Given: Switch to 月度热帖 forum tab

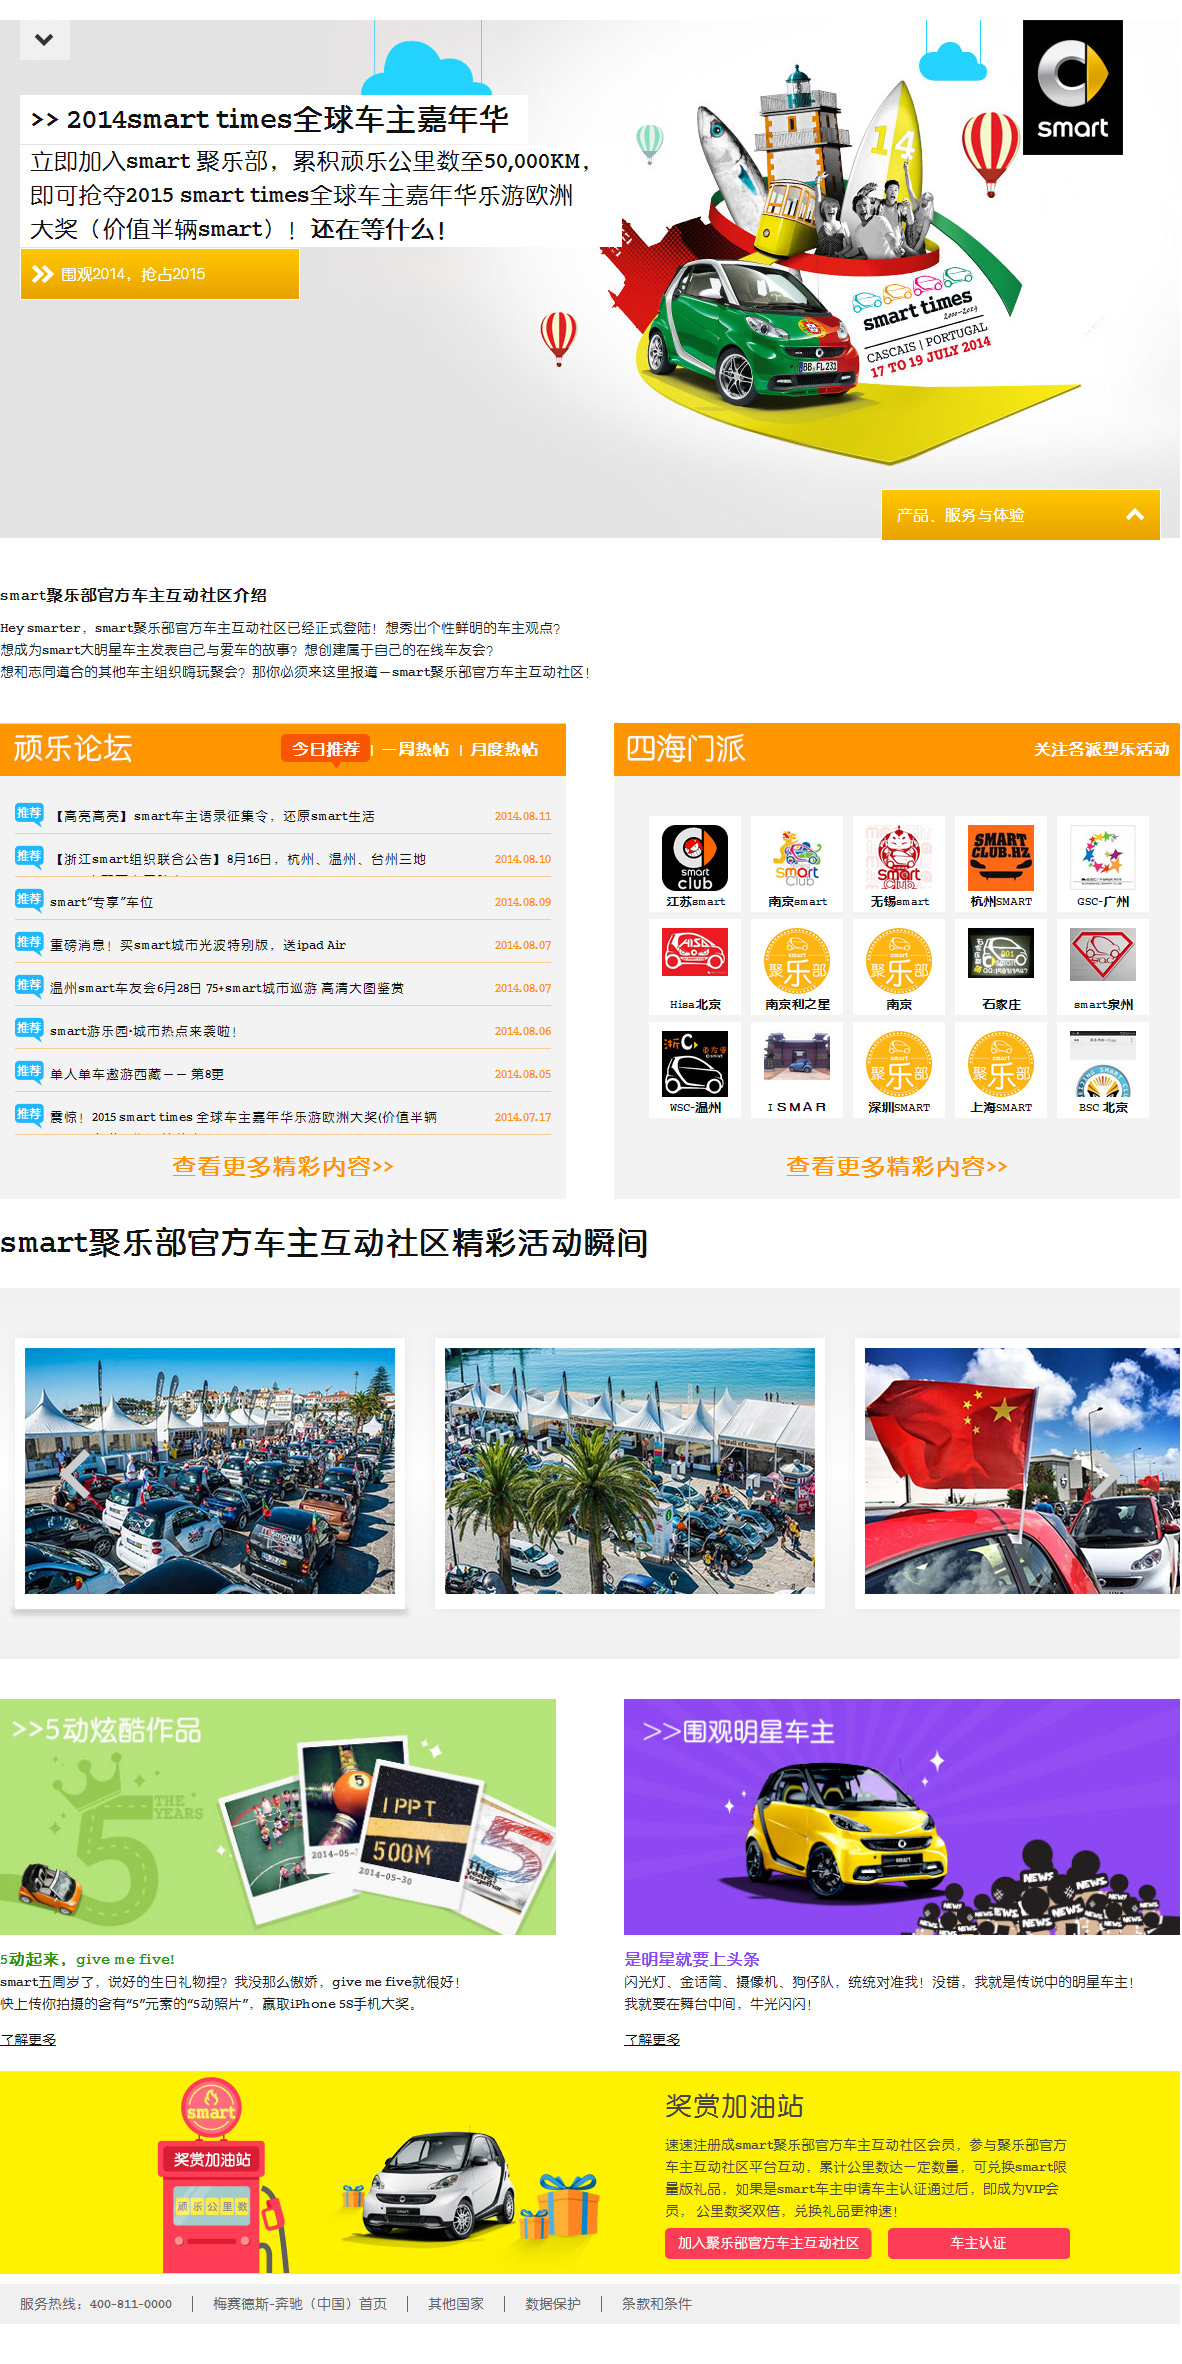Looking at the screenshot, I should click(504, 749).
